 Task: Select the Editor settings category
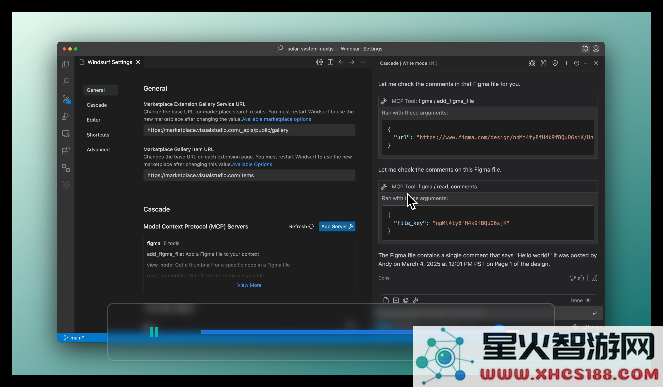93,120
